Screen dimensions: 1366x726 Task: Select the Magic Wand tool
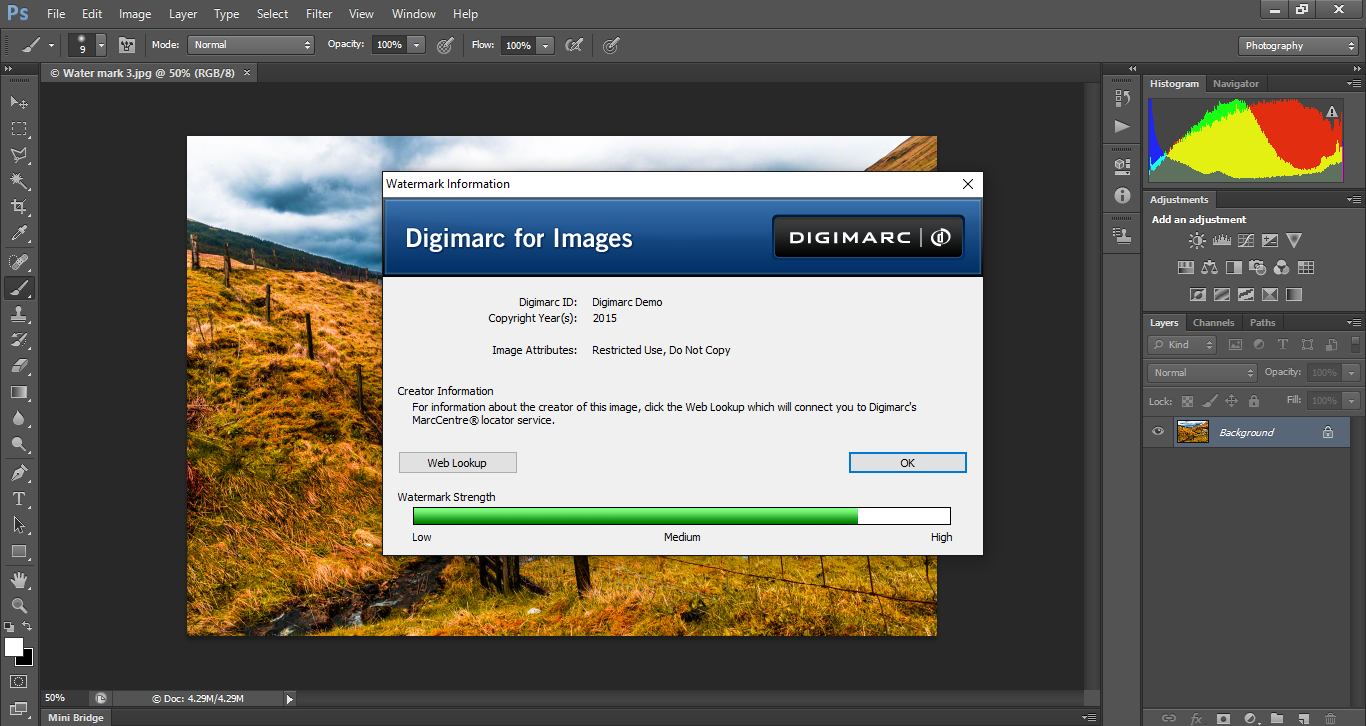tap(19, 181)
